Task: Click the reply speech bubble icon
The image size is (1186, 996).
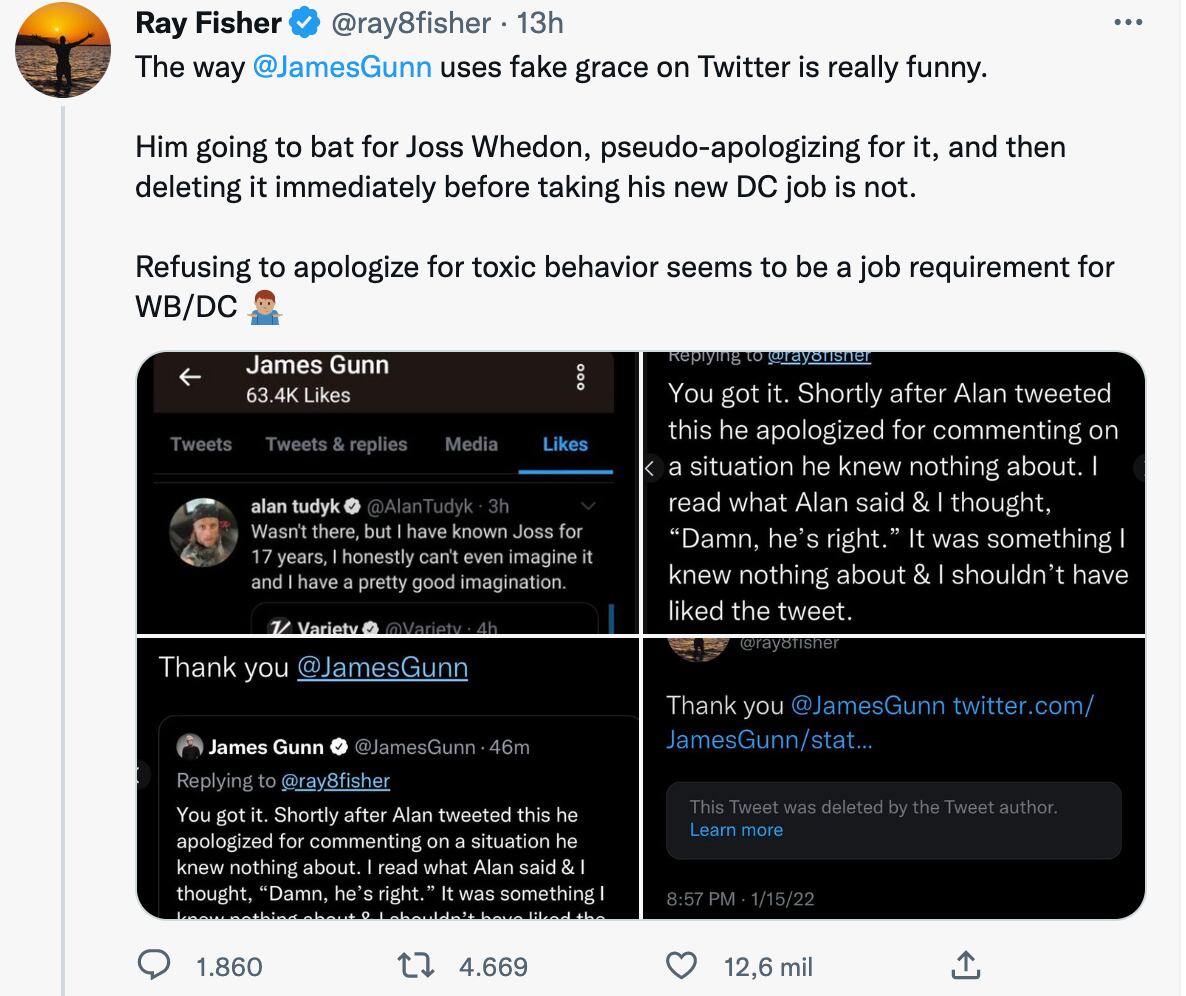Action: coord(154,964)
